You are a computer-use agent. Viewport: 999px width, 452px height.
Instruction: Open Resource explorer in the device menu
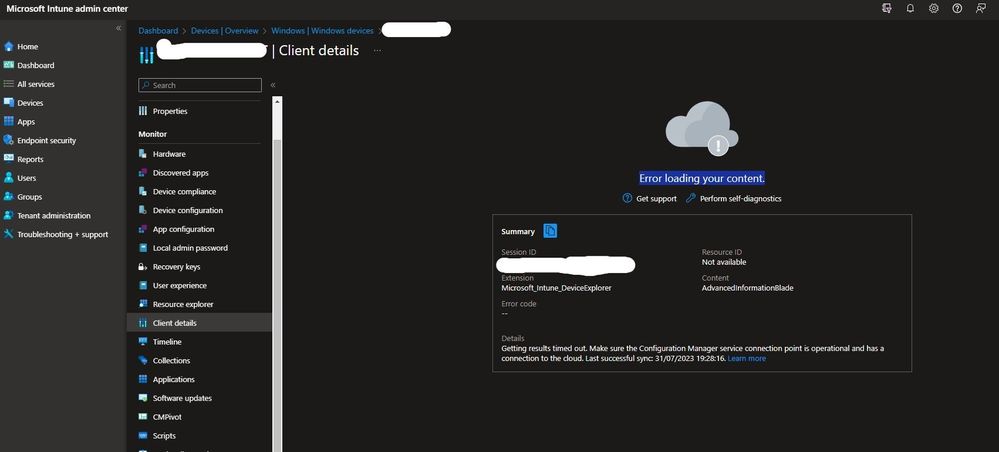tap(183, 304)
